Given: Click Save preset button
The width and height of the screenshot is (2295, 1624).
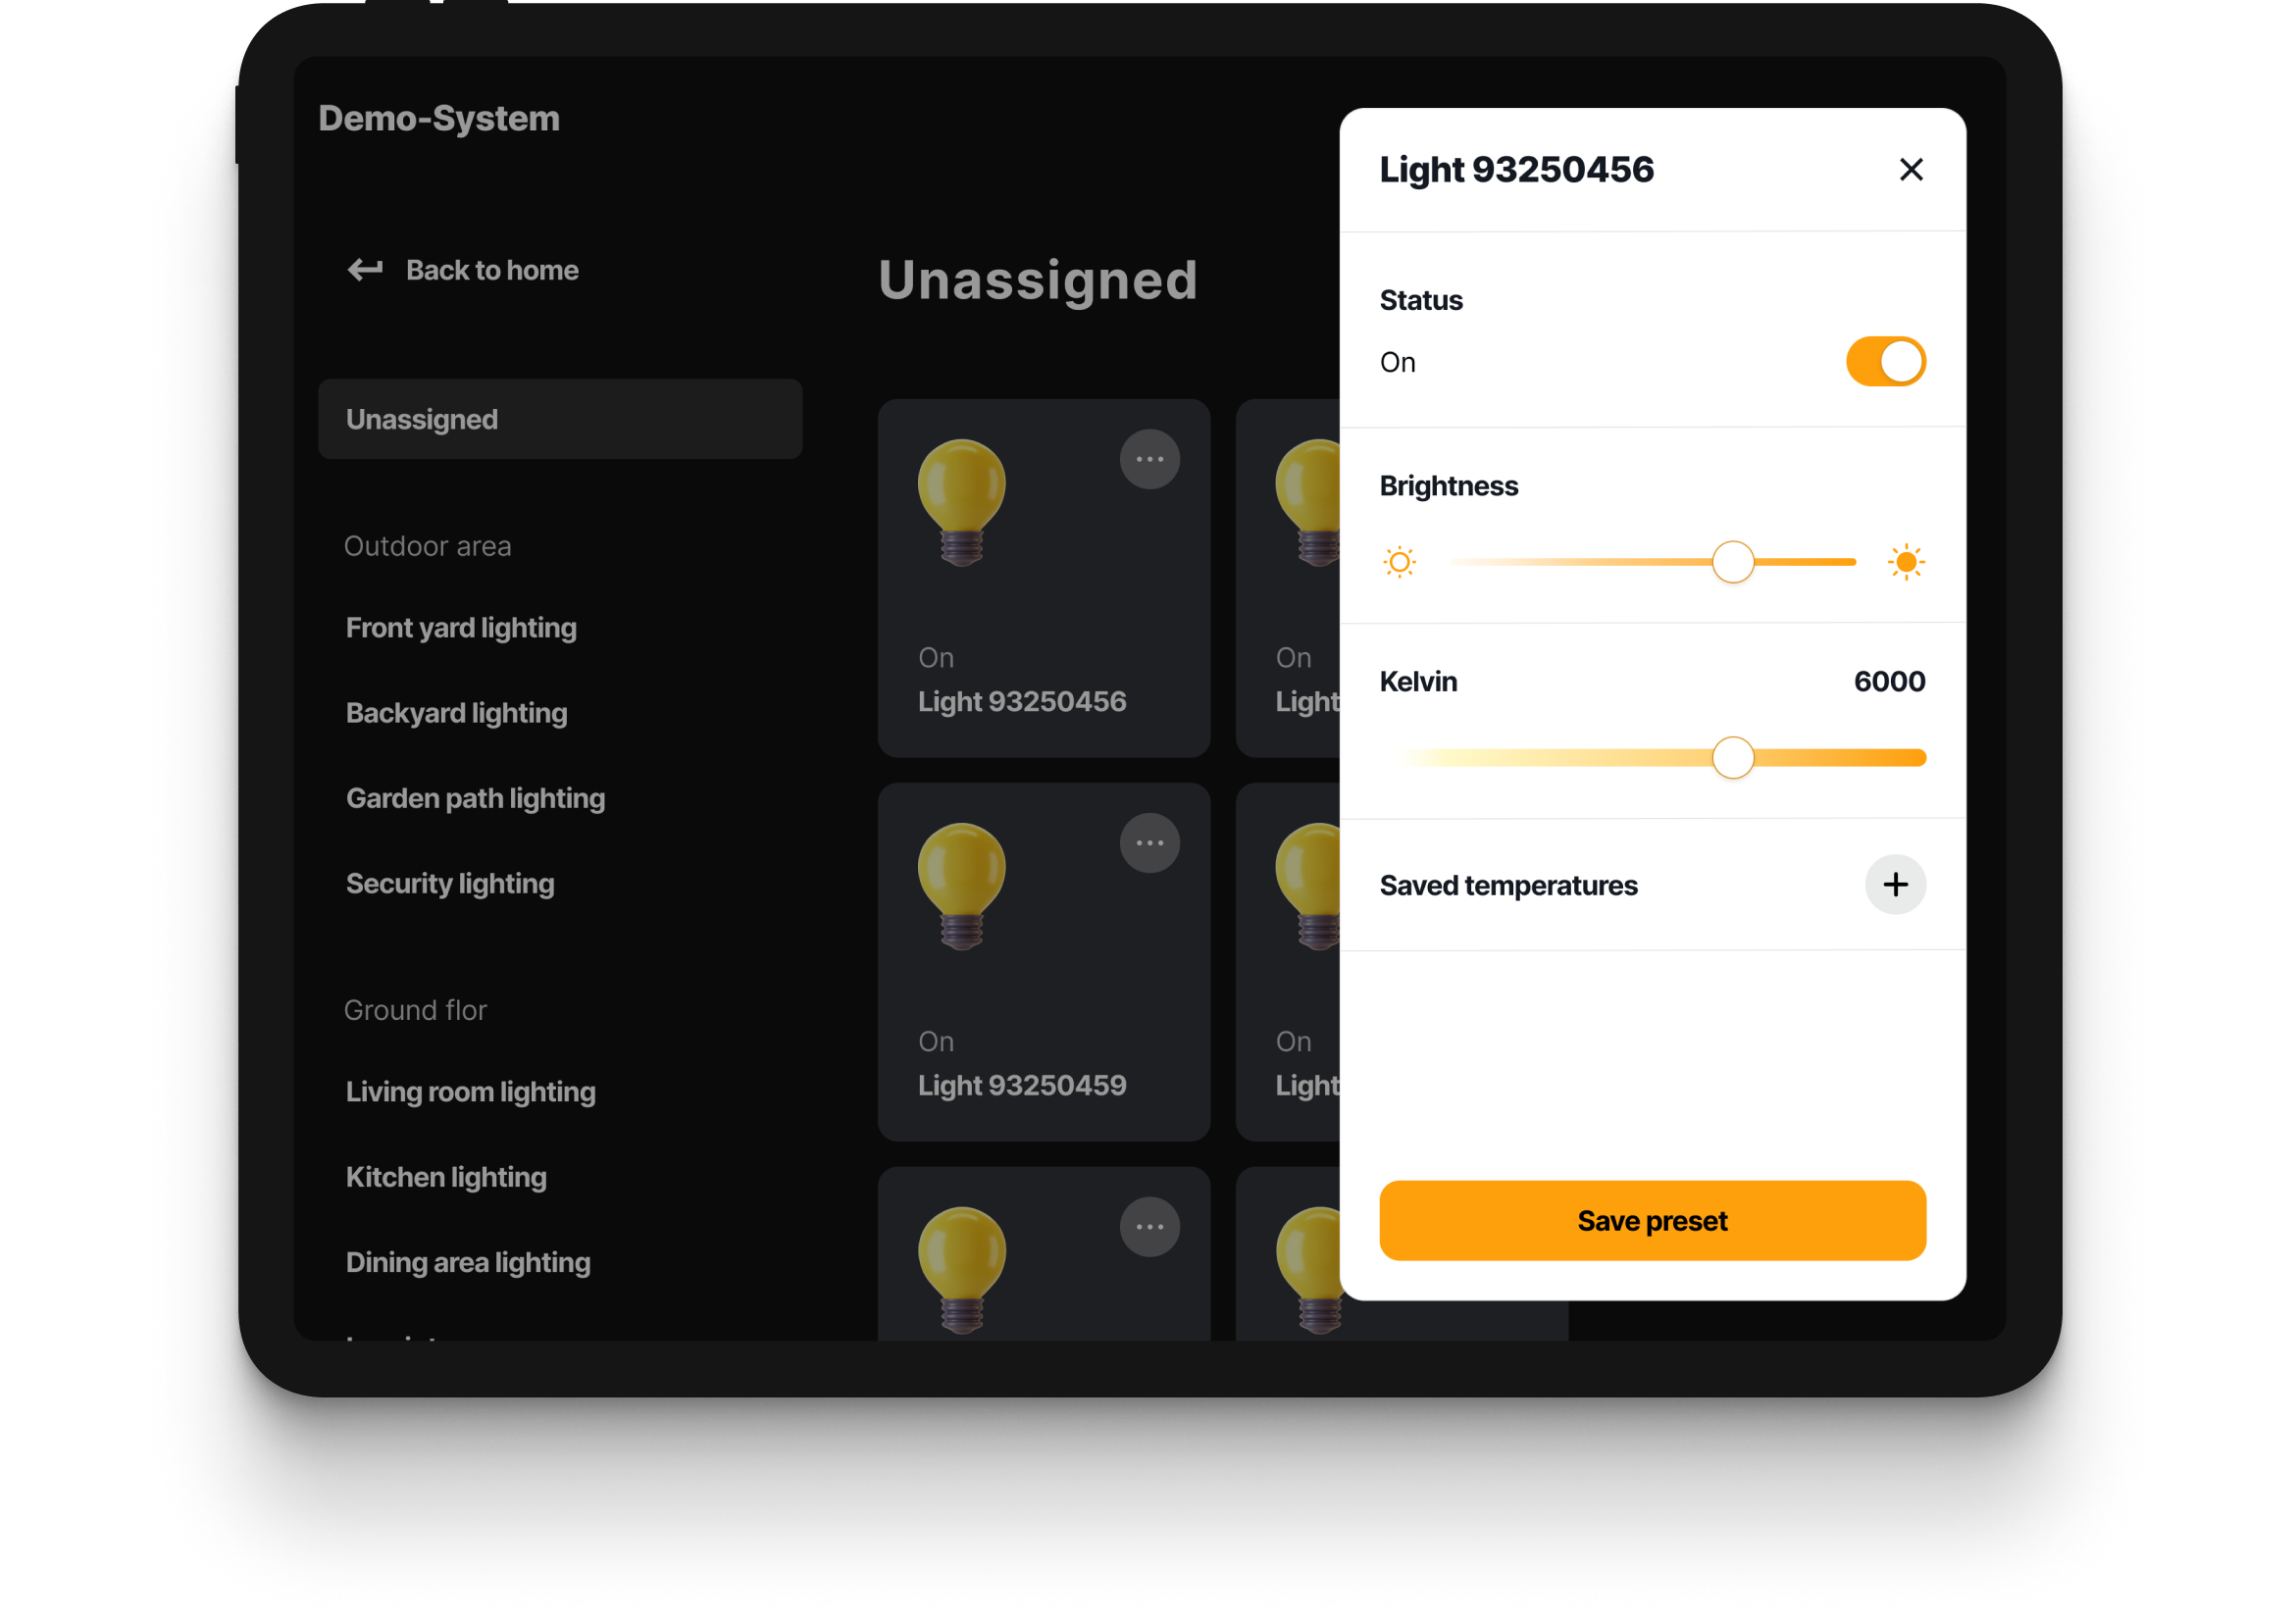Looking at the screenshot, I should pyautogui.click(x=1652, y=1220).
